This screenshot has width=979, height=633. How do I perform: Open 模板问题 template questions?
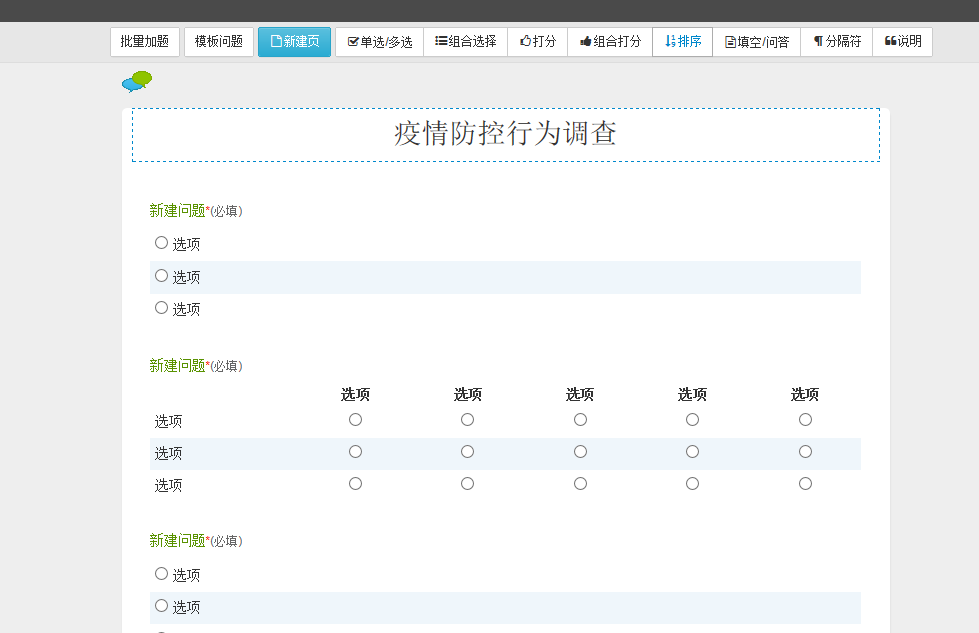pyautogui.click(x=219, y=42)
